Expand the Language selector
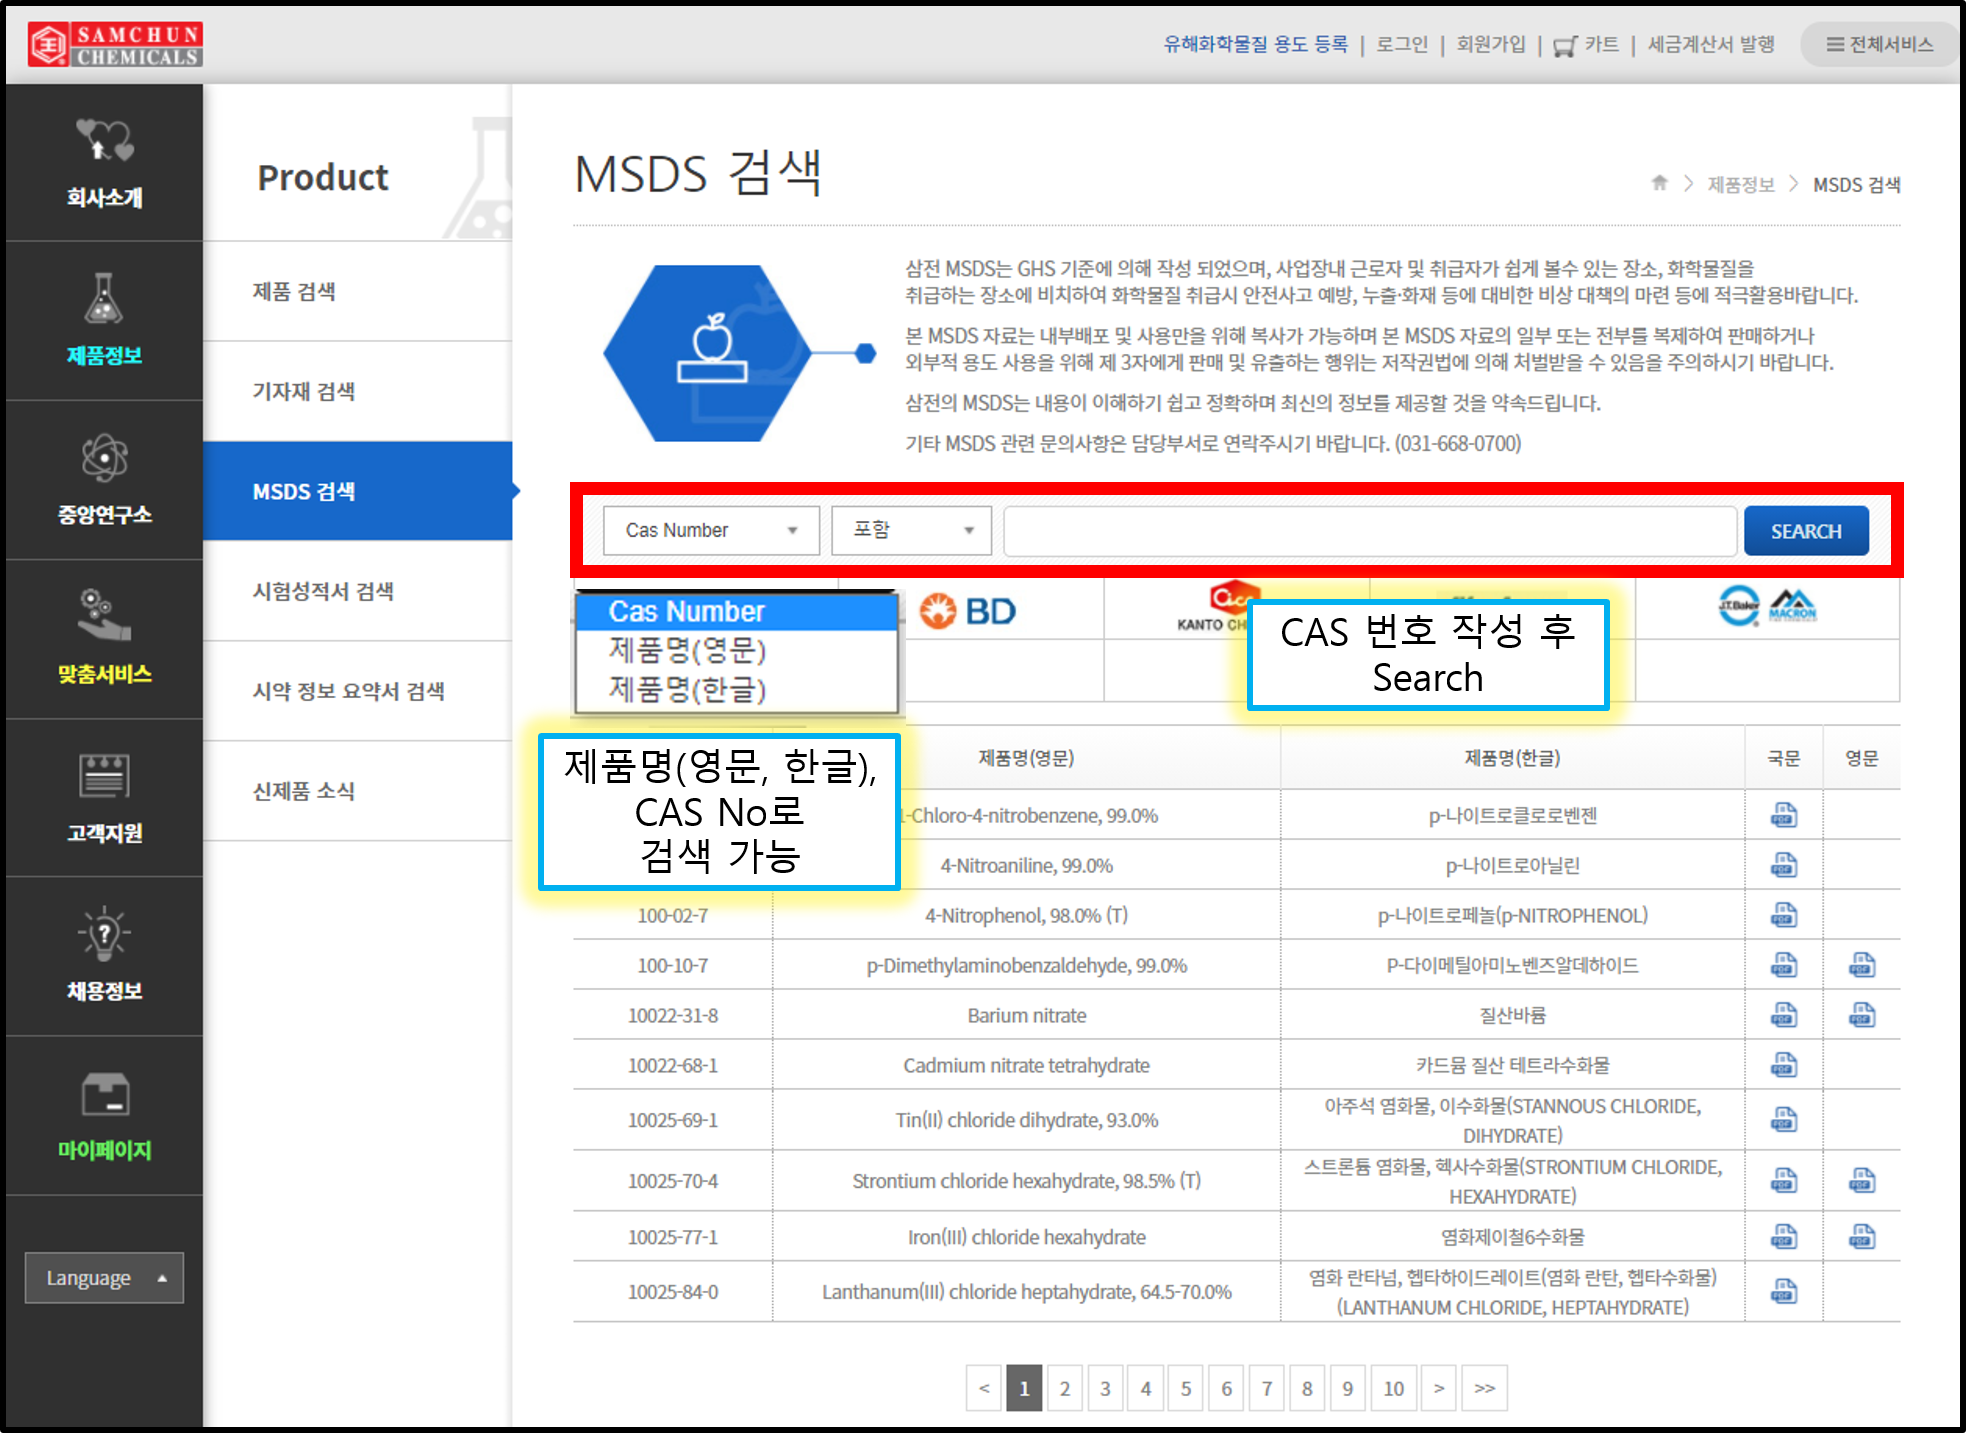This screenshot has height=1433, width=1966. [x=104, y=1278]
